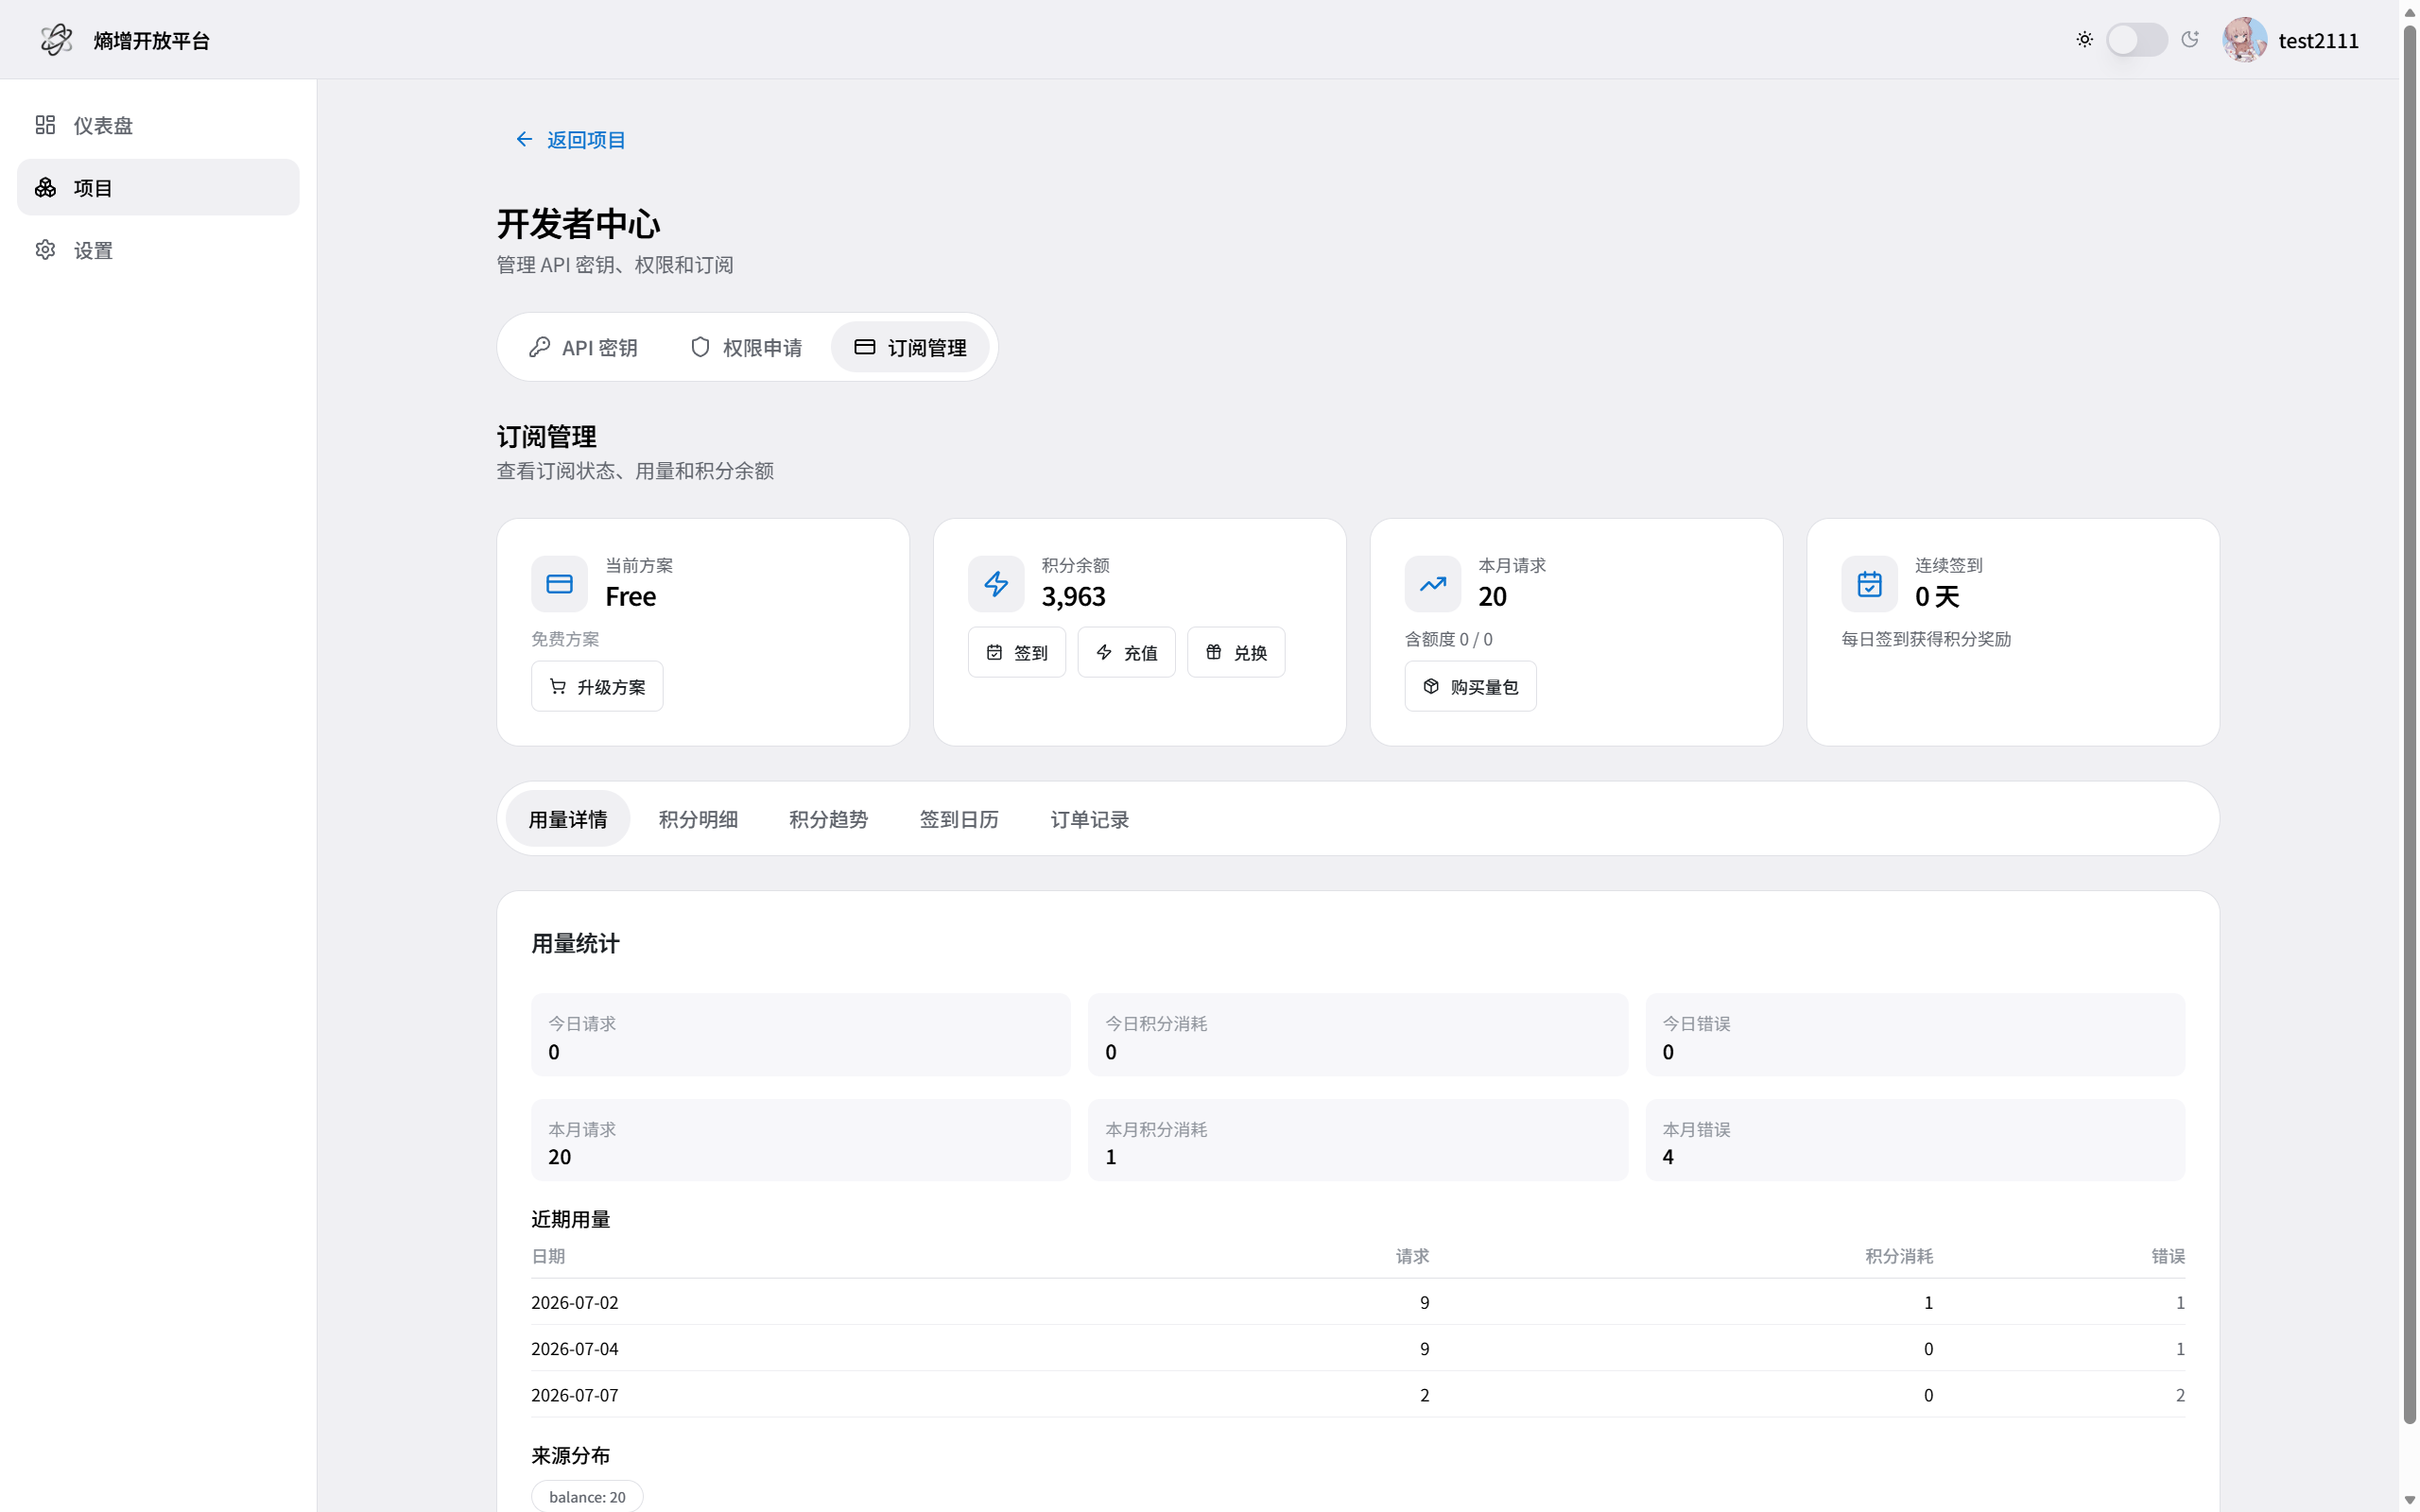This screenshot has height=1512, width=2420.
Task: Click the 返回项目 back link
Action: pyautogui.click(x=570, y=140)
